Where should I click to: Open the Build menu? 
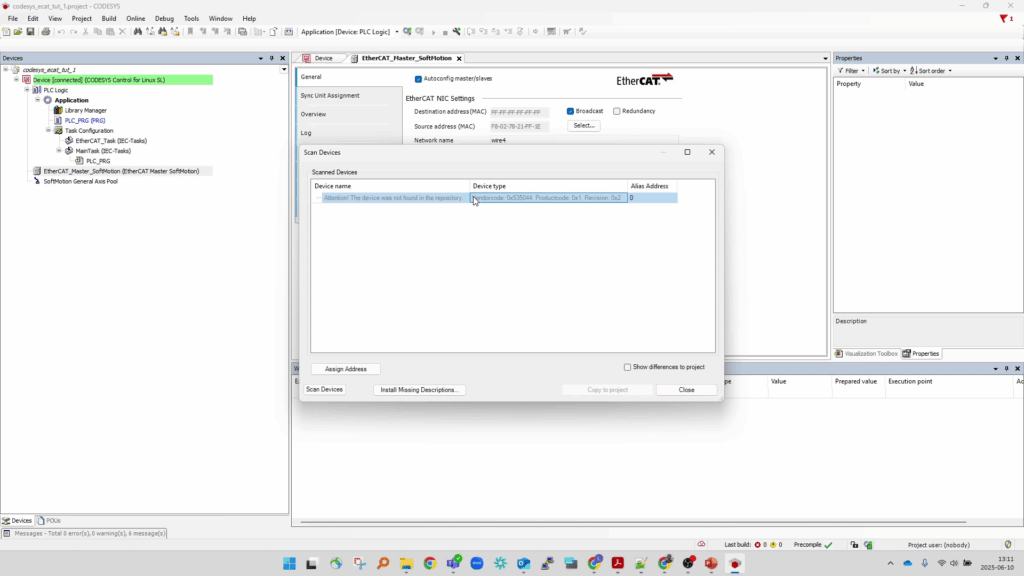[x=108, y=18]
